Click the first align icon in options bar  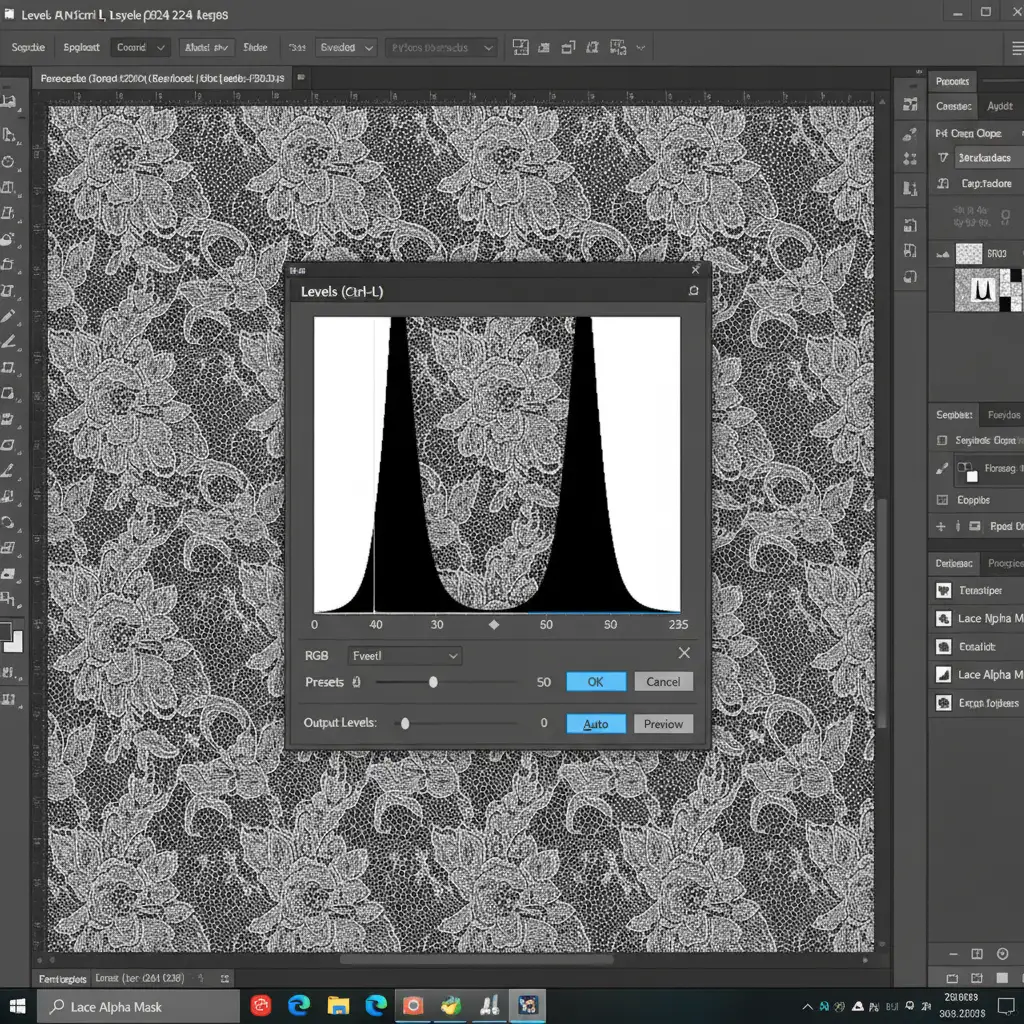click(x=520, y=47)
